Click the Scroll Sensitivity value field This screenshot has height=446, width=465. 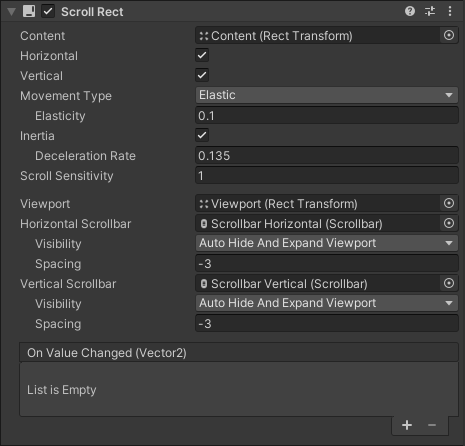pos(327,175)
